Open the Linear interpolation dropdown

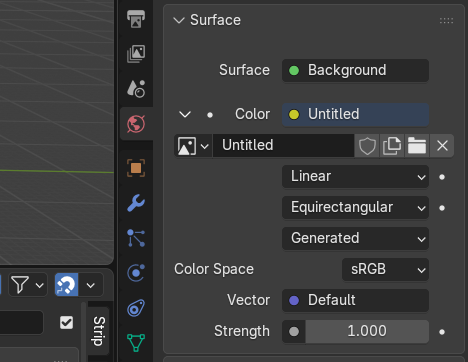355,176
